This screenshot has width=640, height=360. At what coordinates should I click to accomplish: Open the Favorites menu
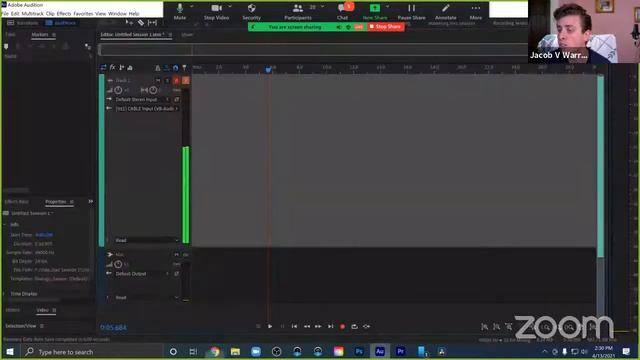[x=83, y=13]
